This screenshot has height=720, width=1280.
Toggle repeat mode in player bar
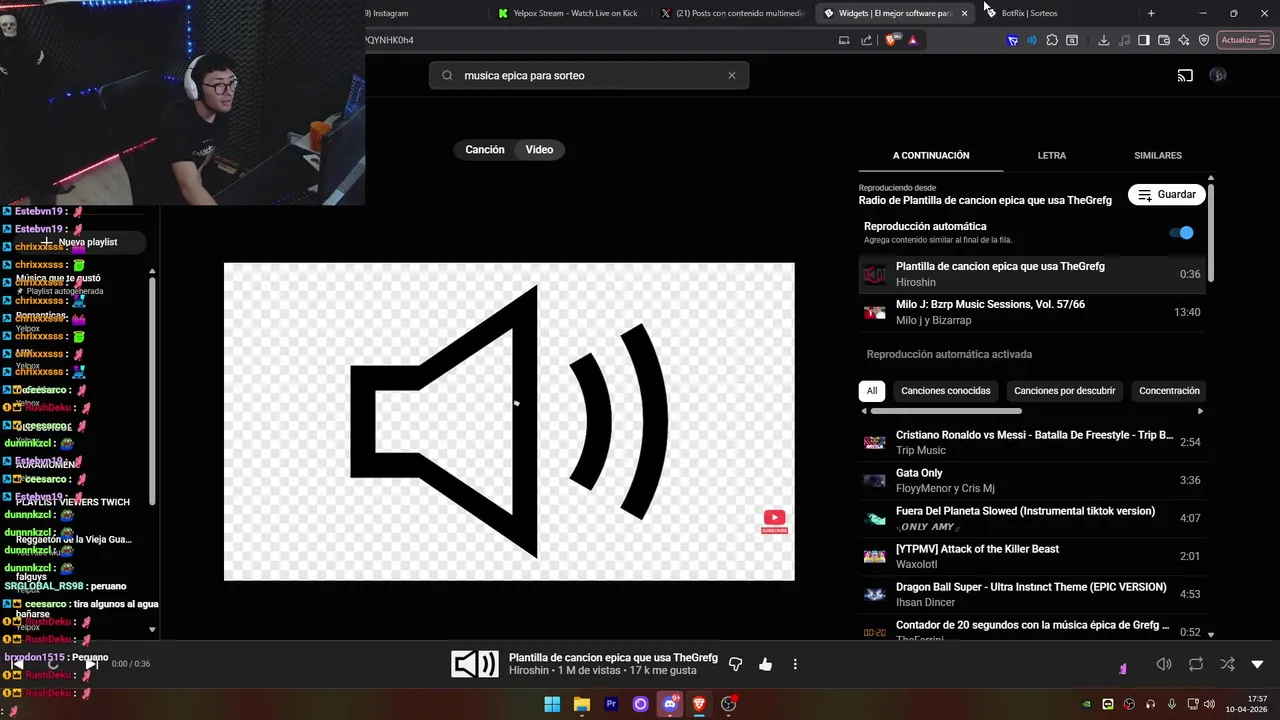pos(1196,664)
